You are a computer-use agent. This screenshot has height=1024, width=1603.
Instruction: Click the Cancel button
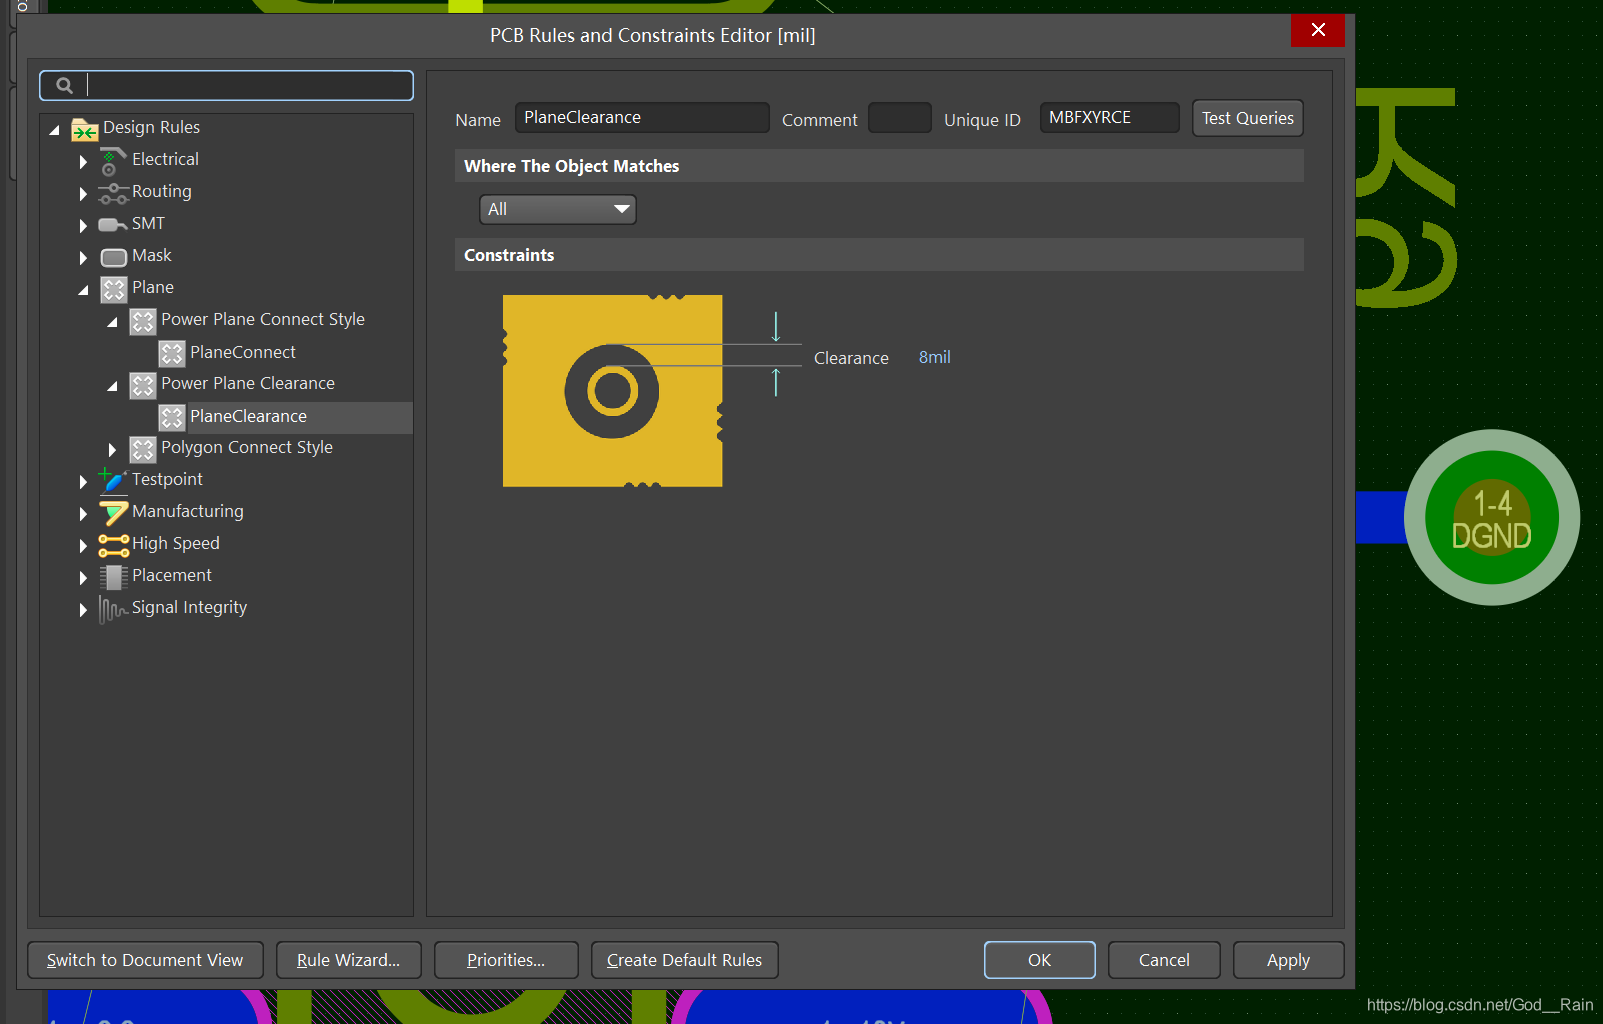pos(1164,960)
